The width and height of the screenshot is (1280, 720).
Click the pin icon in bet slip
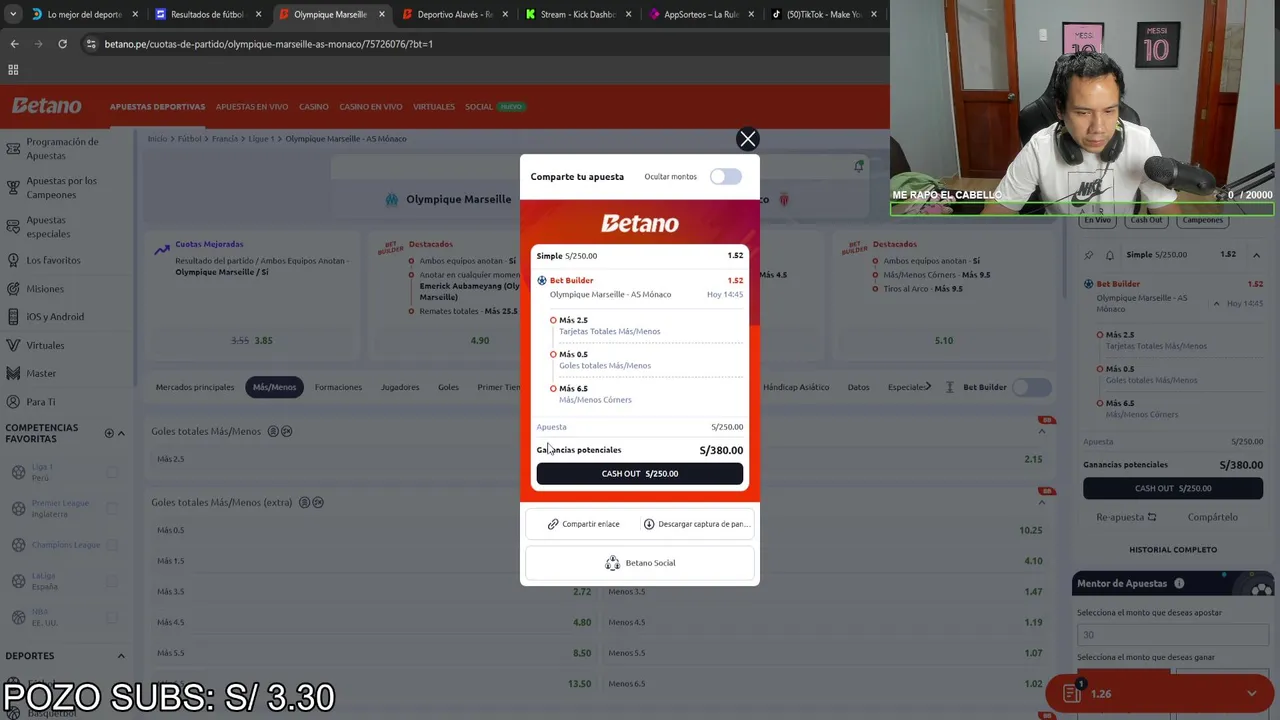coord(1088,255)
